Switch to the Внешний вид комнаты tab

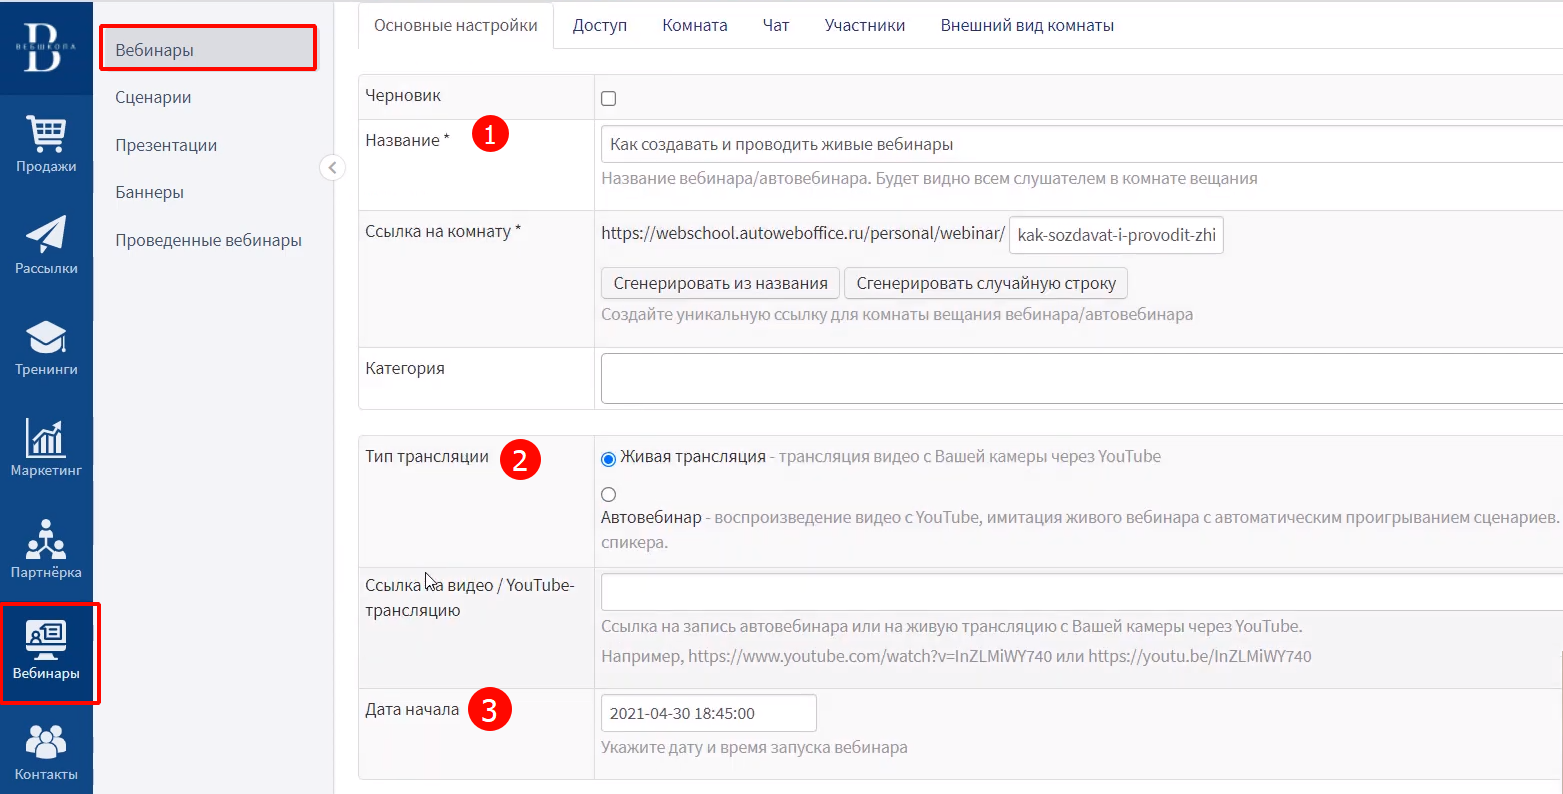click(x=1027, y=25)
